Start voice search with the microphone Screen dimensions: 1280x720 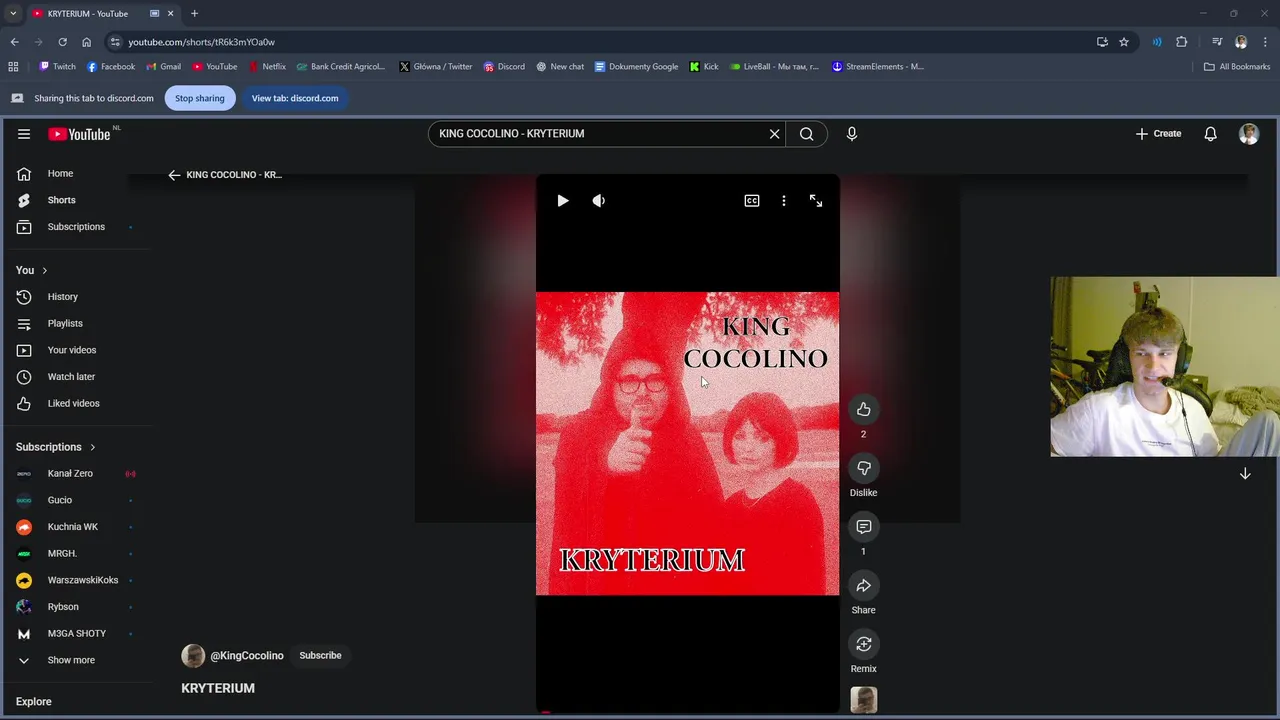tap(852, 134)
